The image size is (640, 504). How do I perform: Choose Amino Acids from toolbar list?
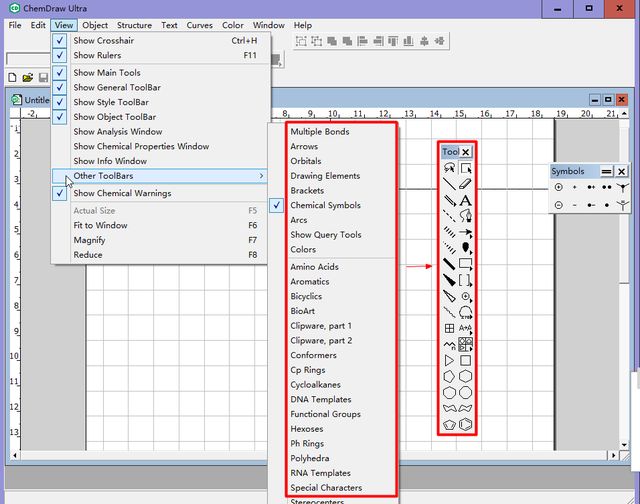pos(314,267)
